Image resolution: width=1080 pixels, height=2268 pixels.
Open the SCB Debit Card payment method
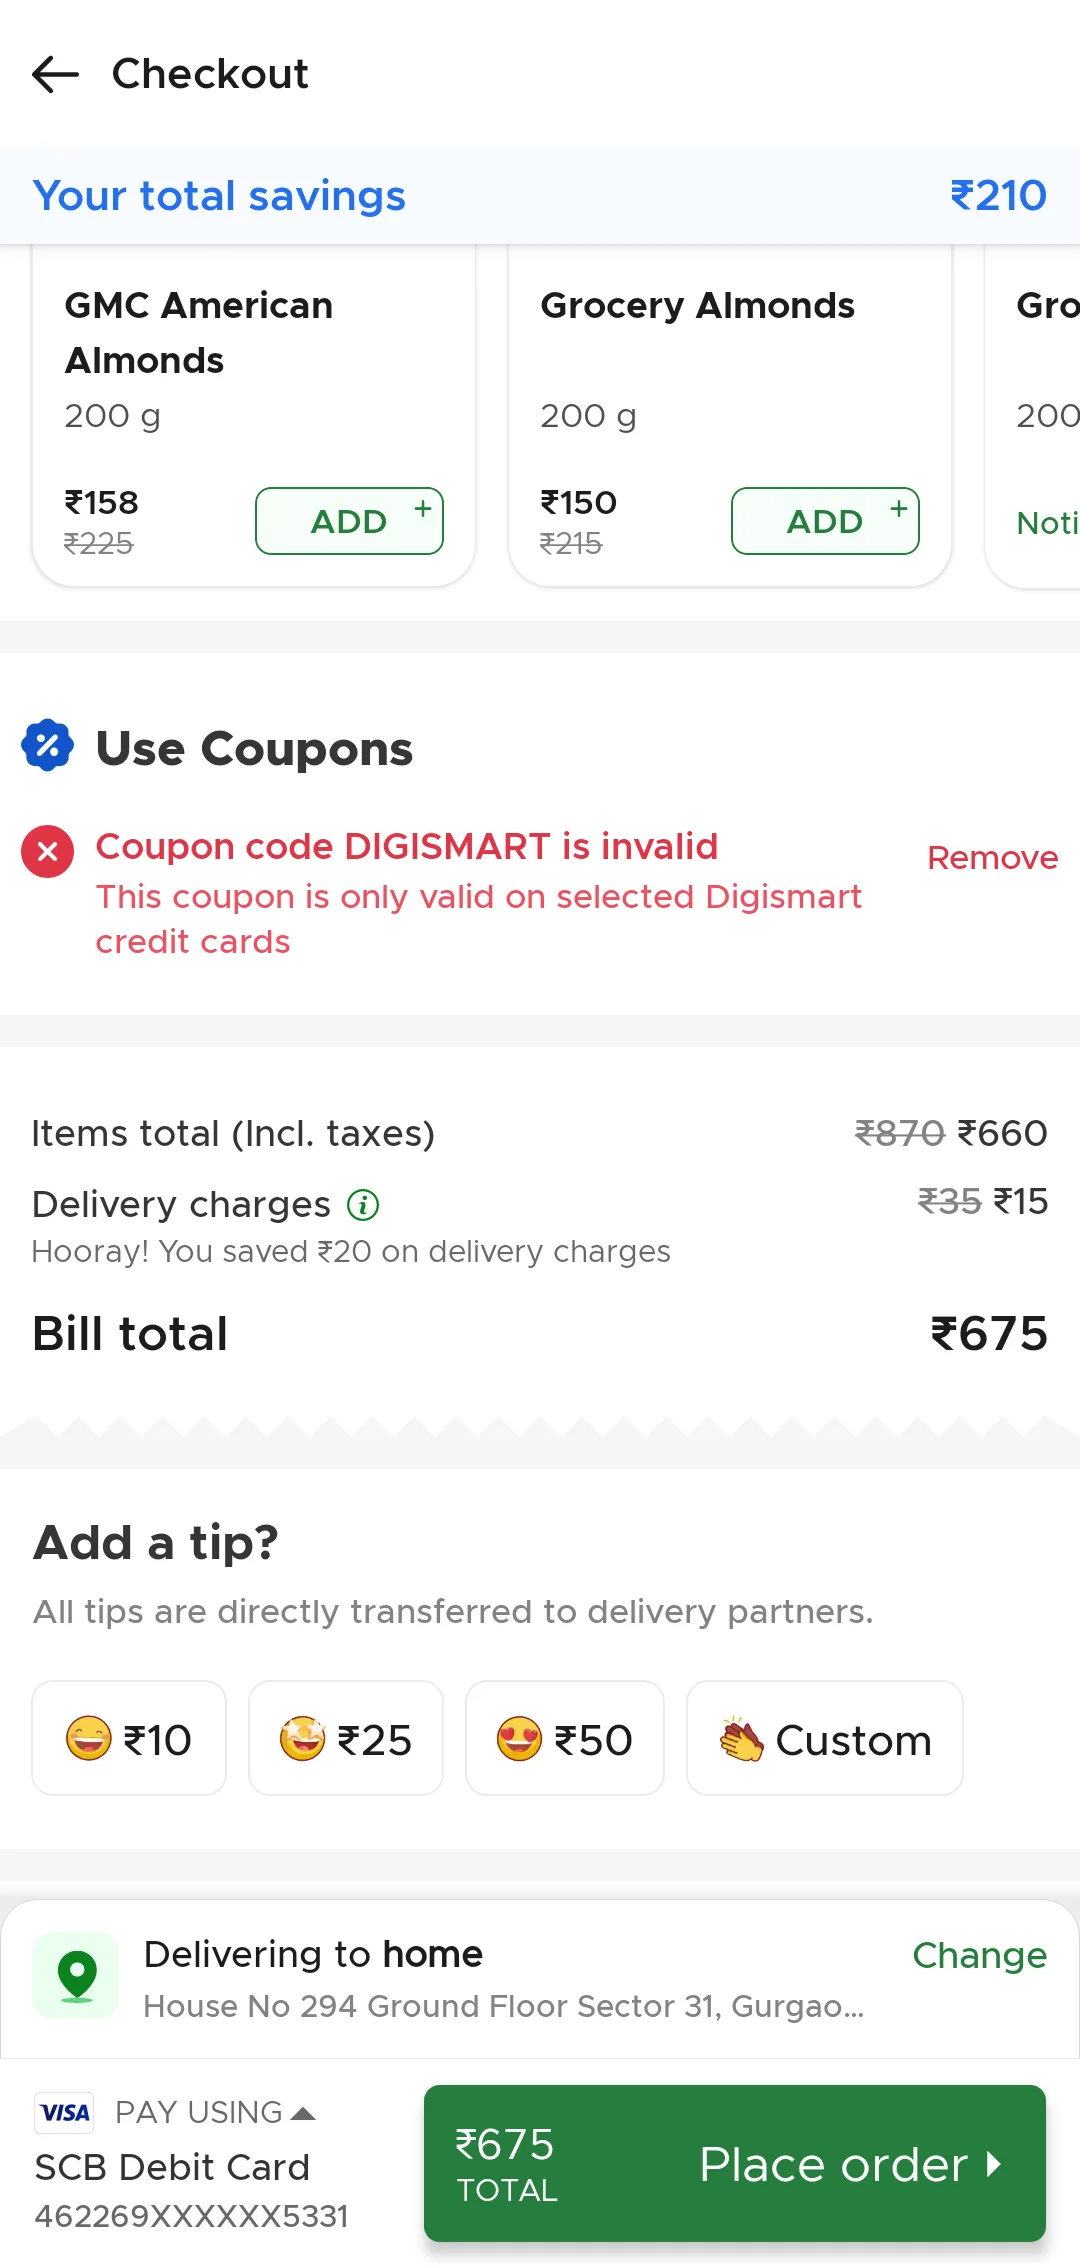172,2167
